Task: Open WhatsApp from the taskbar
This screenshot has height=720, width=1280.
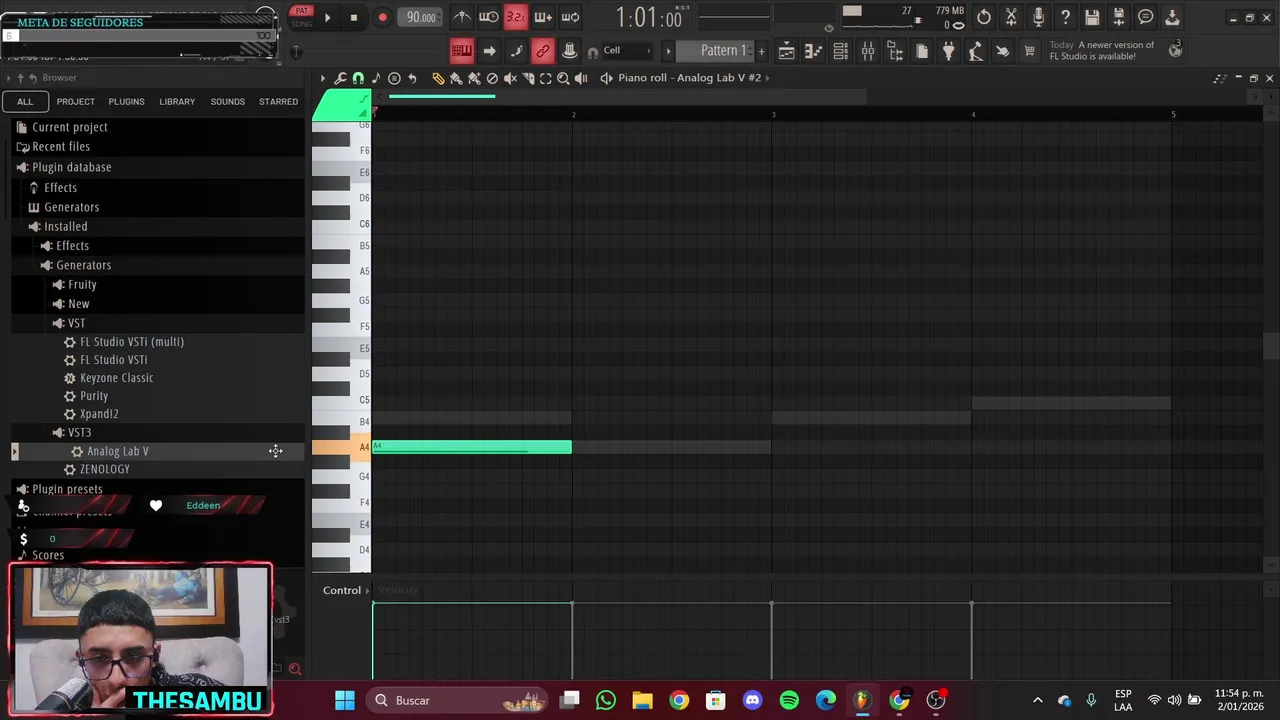Action: click(x=606, y=700)
